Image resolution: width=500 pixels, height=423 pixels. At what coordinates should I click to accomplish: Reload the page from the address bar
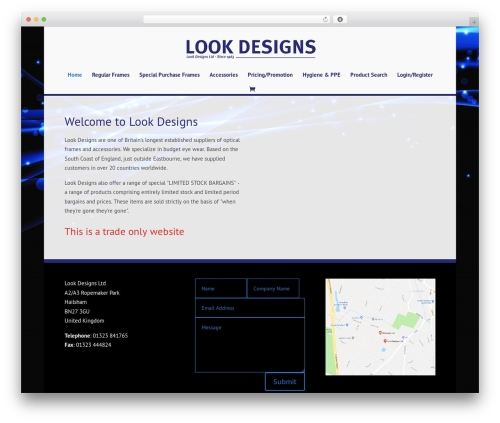325,19
